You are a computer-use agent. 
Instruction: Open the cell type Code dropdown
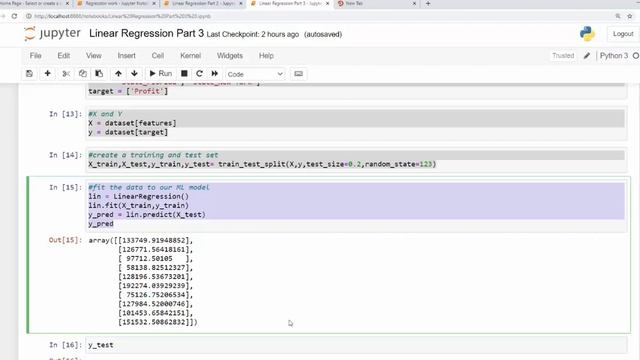255,74
